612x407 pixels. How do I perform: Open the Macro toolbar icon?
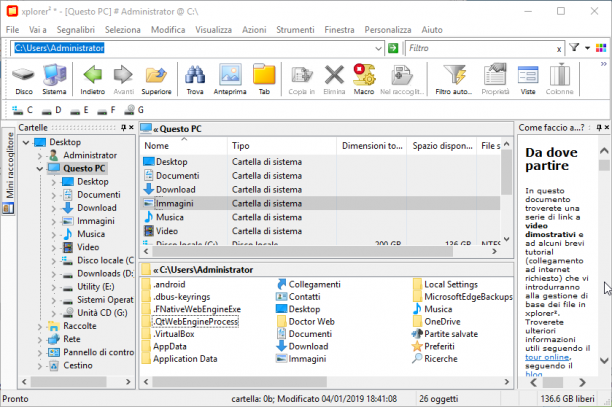point(364,80)
